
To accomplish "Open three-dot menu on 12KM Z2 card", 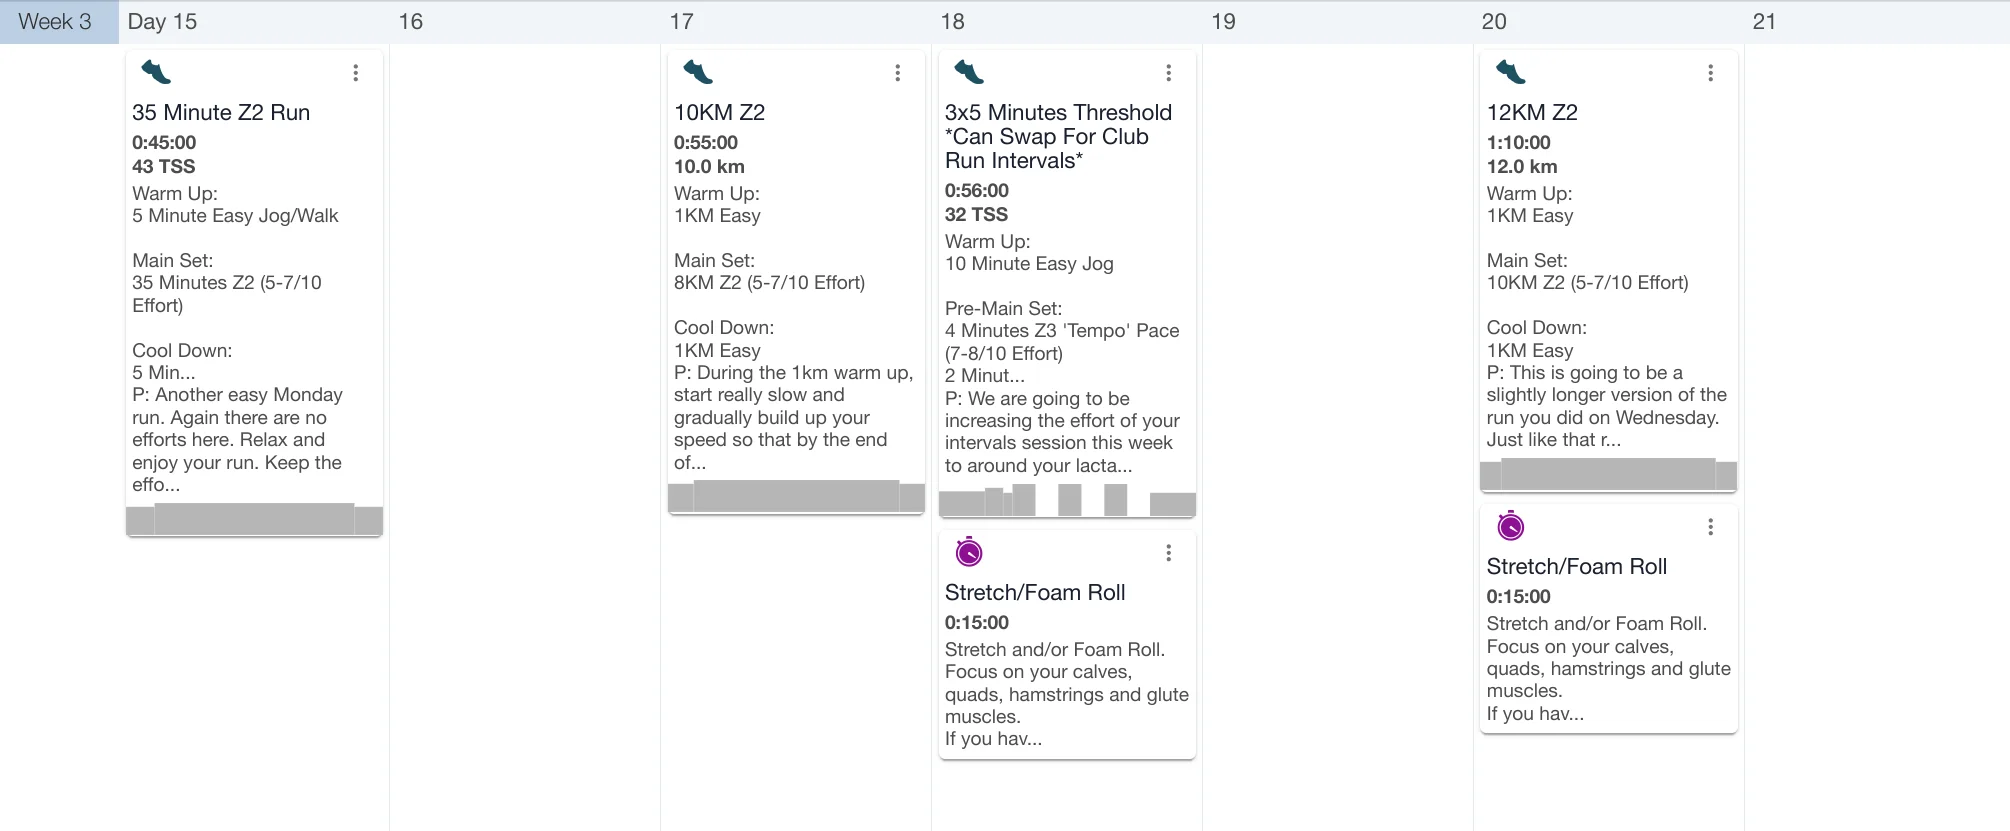I will pos(1711,73).
